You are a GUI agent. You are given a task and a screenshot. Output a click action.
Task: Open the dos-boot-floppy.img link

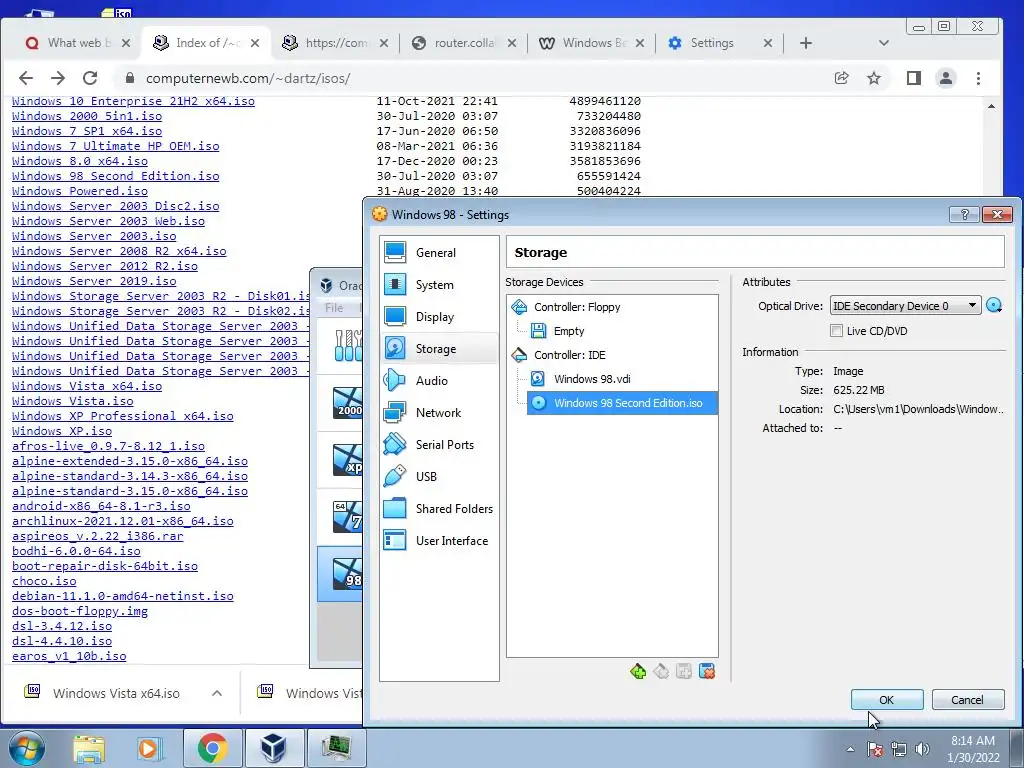pyautogui.click(x=80, y=611)
